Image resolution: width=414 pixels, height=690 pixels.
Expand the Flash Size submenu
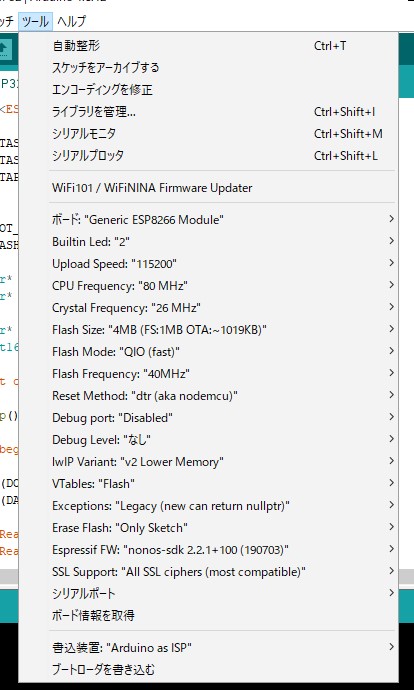coord(209,329)
